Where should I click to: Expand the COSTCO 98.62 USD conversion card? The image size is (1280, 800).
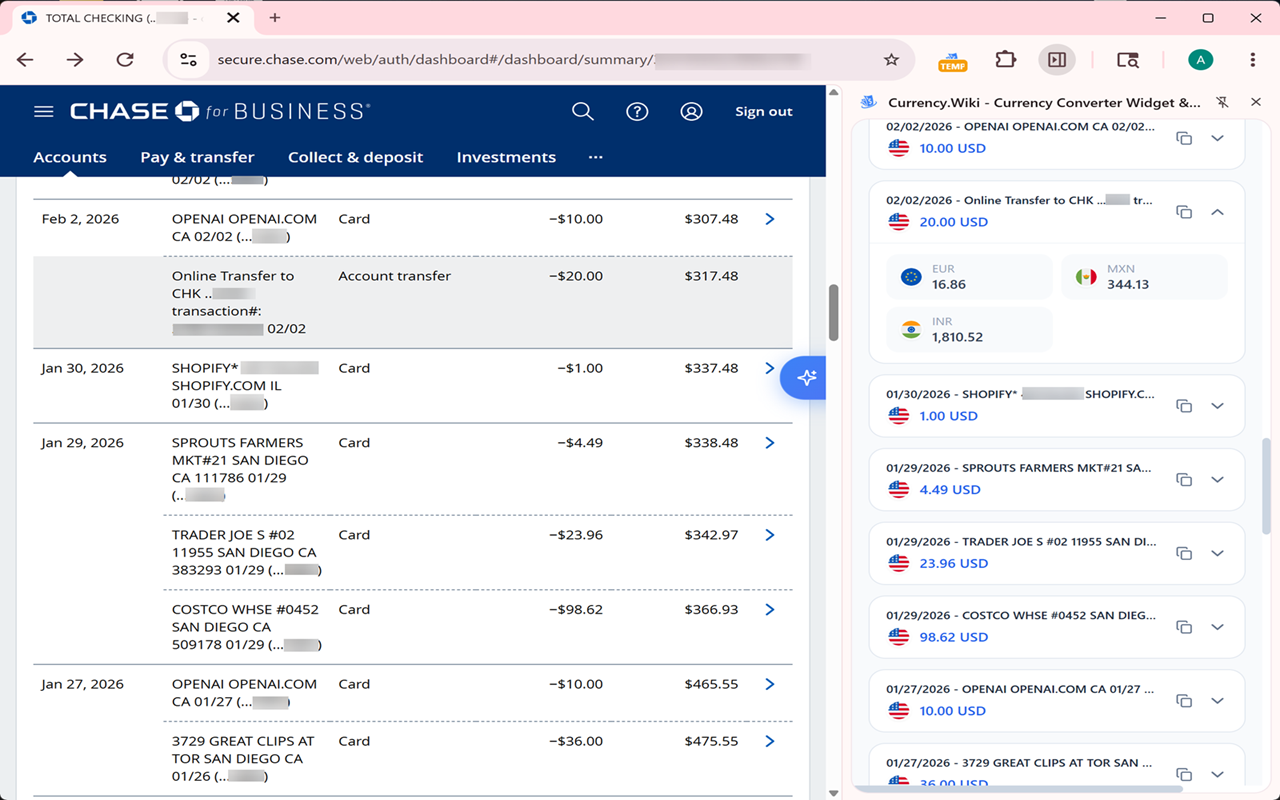pyautogui.click(x=1217, y=627)
